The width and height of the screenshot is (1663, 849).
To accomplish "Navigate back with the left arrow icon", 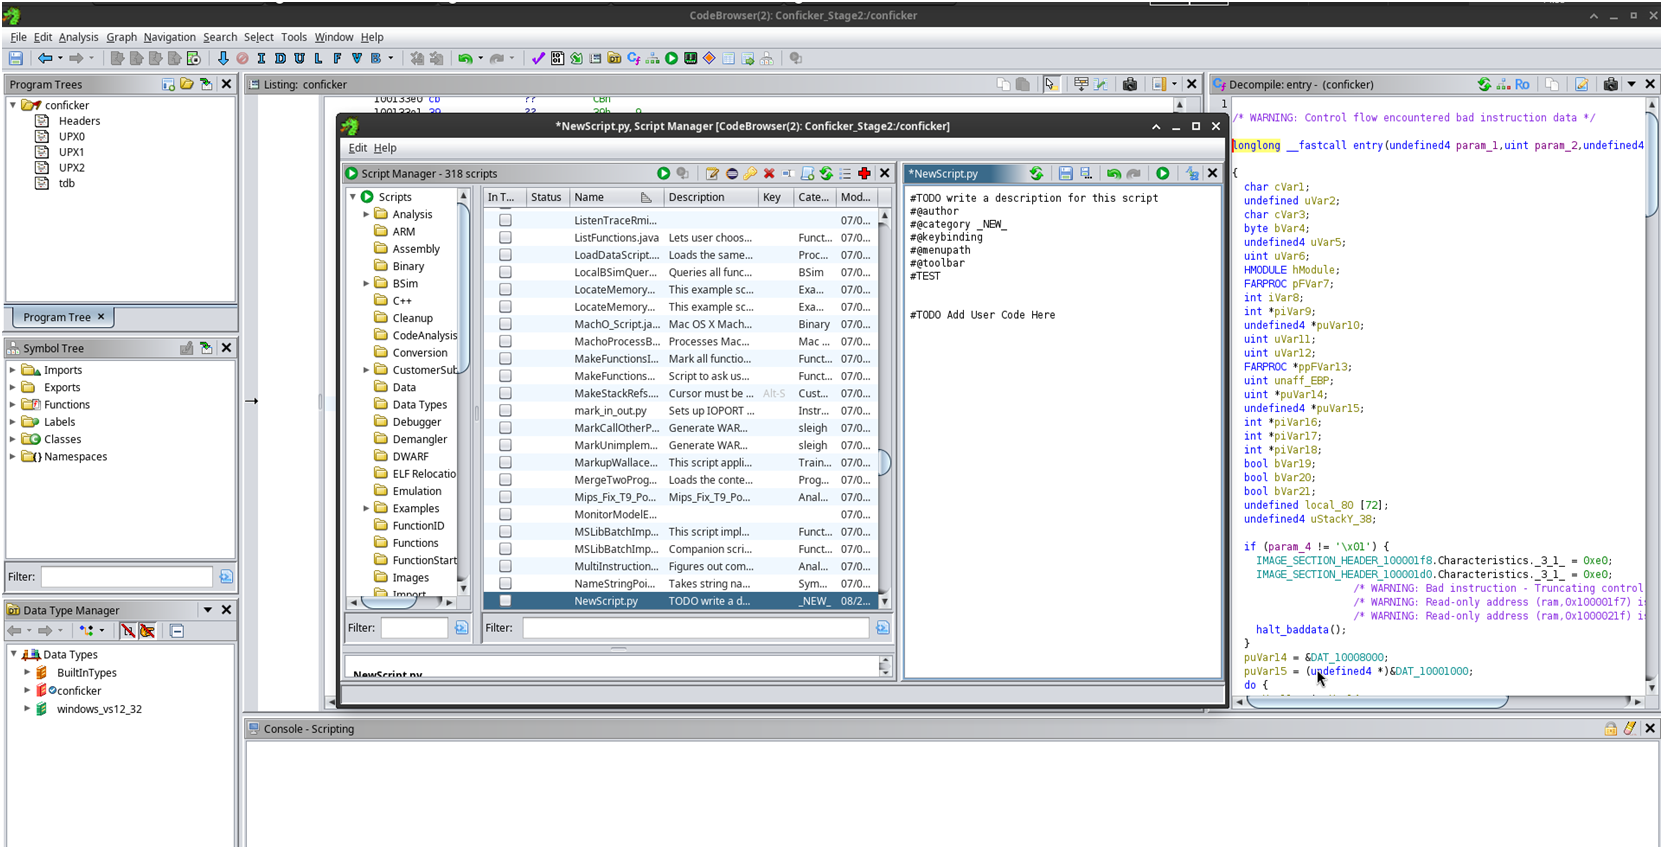I will [x=45, y=59].
